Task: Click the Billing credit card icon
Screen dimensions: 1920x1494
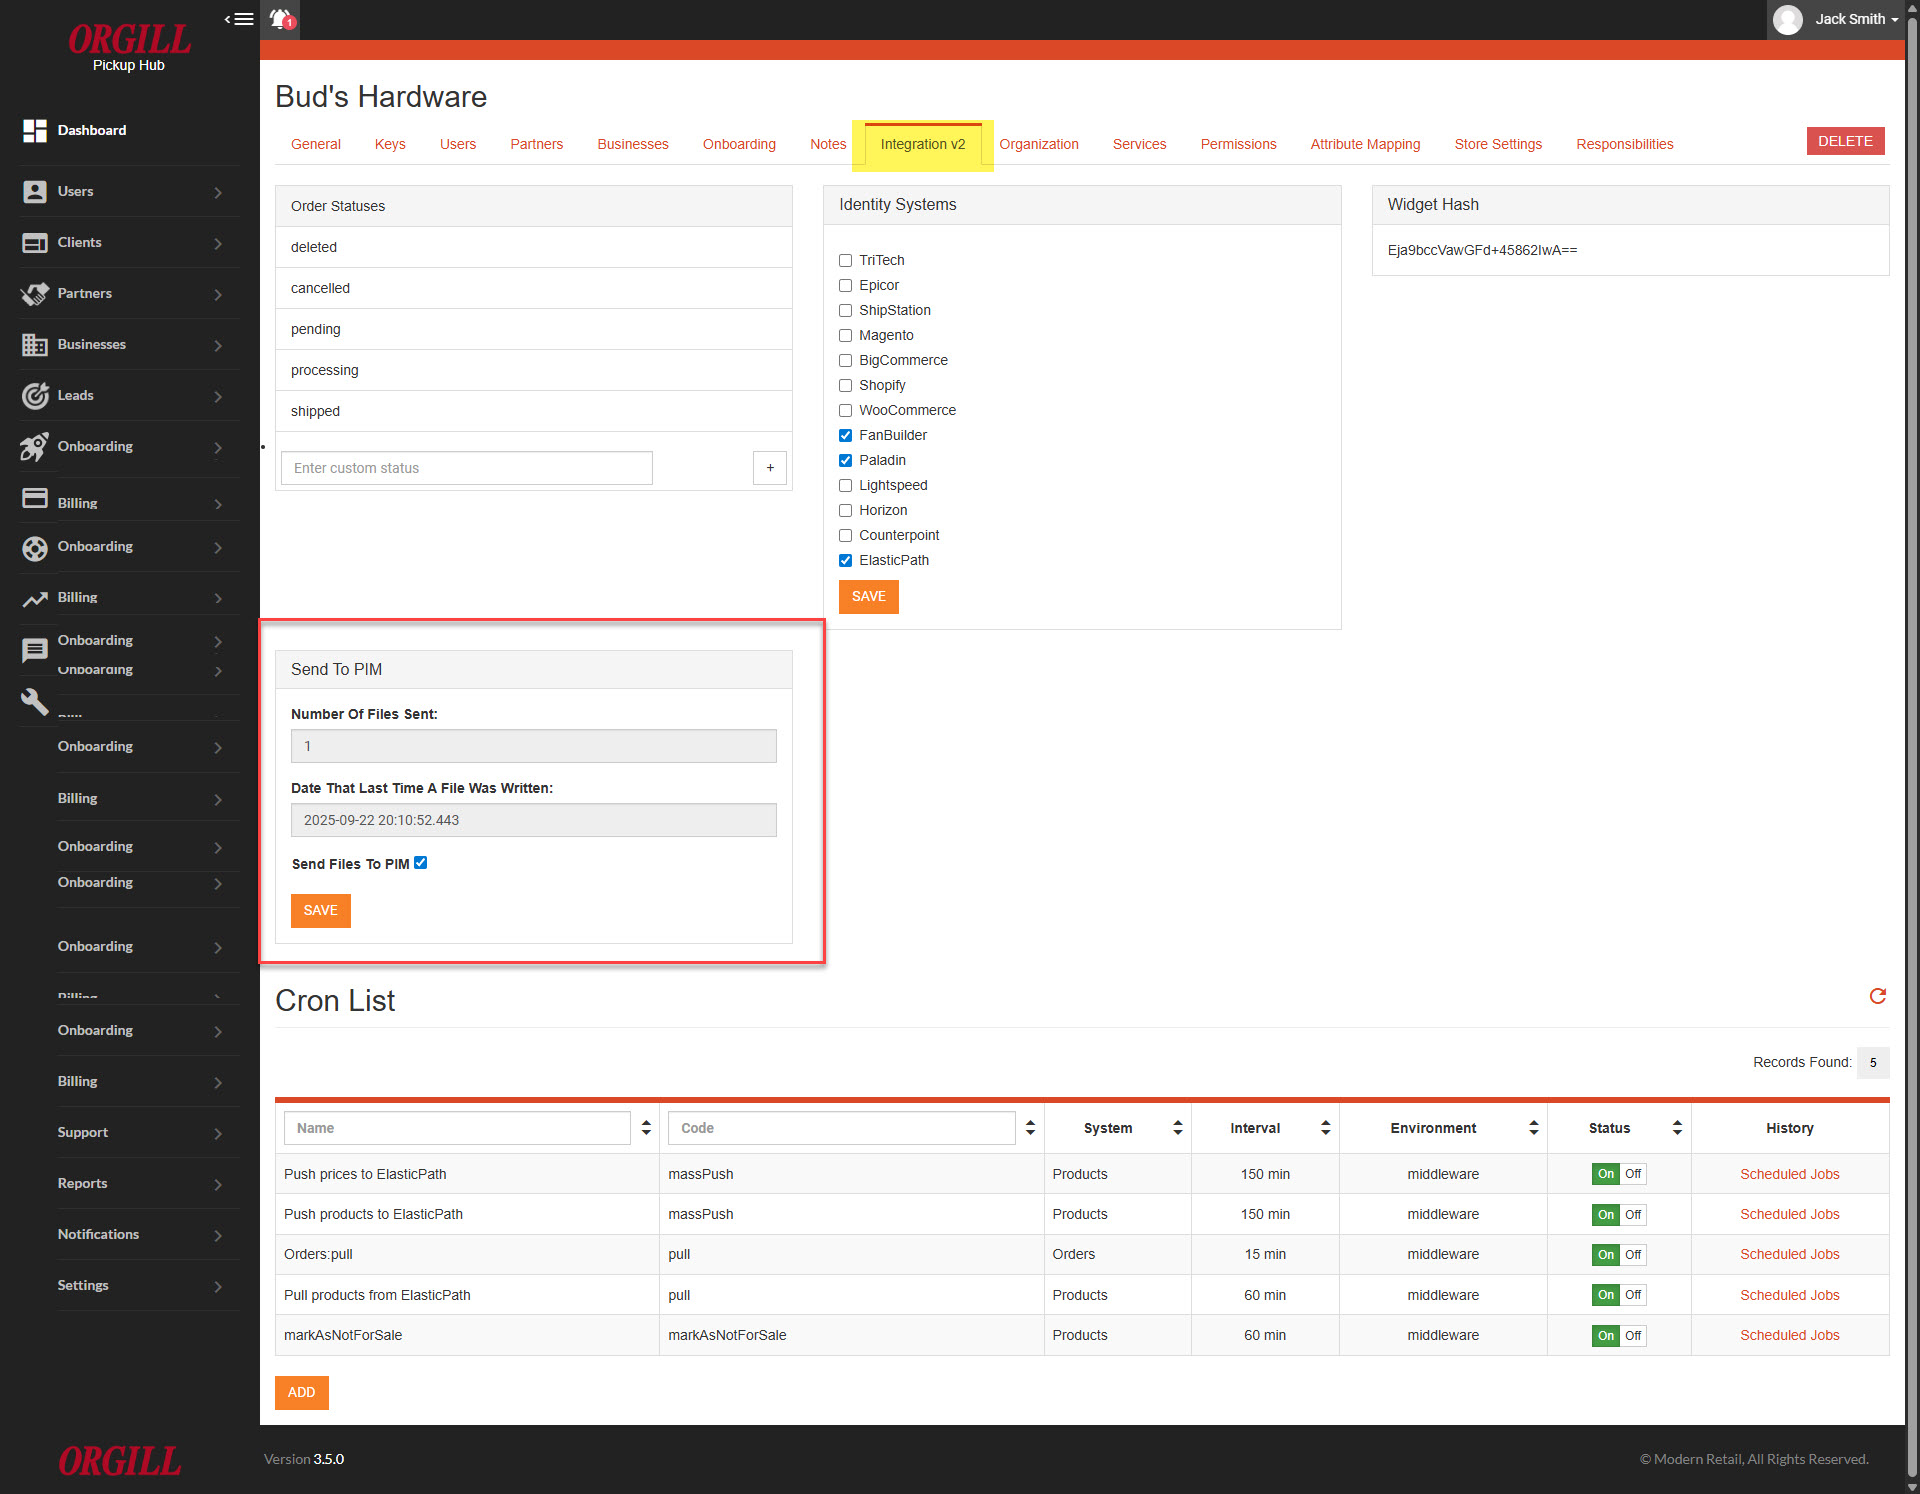Action: click(35, 498)
